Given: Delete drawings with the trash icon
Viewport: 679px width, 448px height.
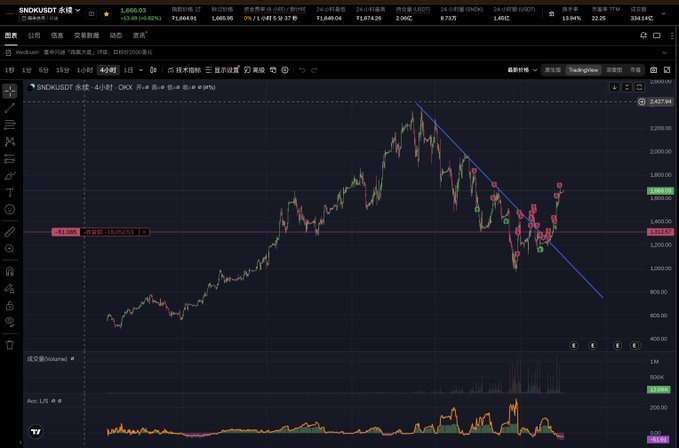Looking at the screenshot, I should 10,345.
